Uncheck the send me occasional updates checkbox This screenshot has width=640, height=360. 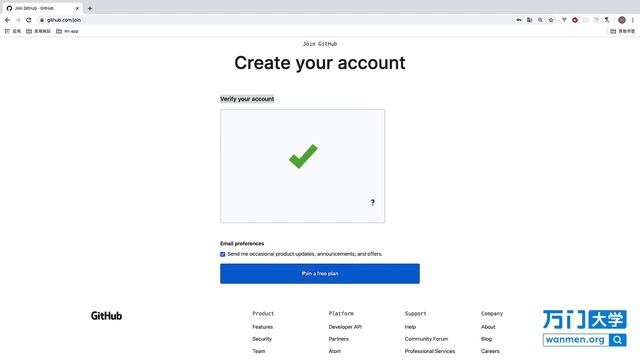click(x=222, y=254)
